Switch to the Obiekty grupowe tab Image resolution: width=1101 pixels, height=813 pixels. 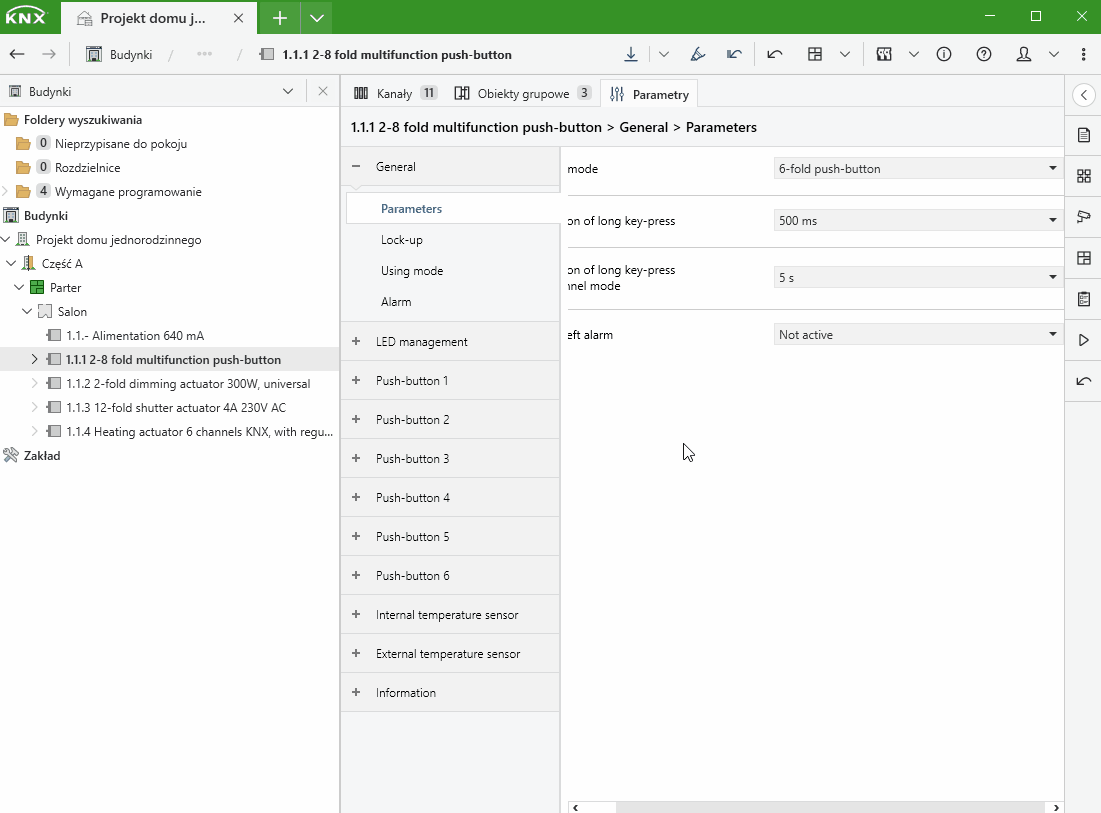coord(522,94)
